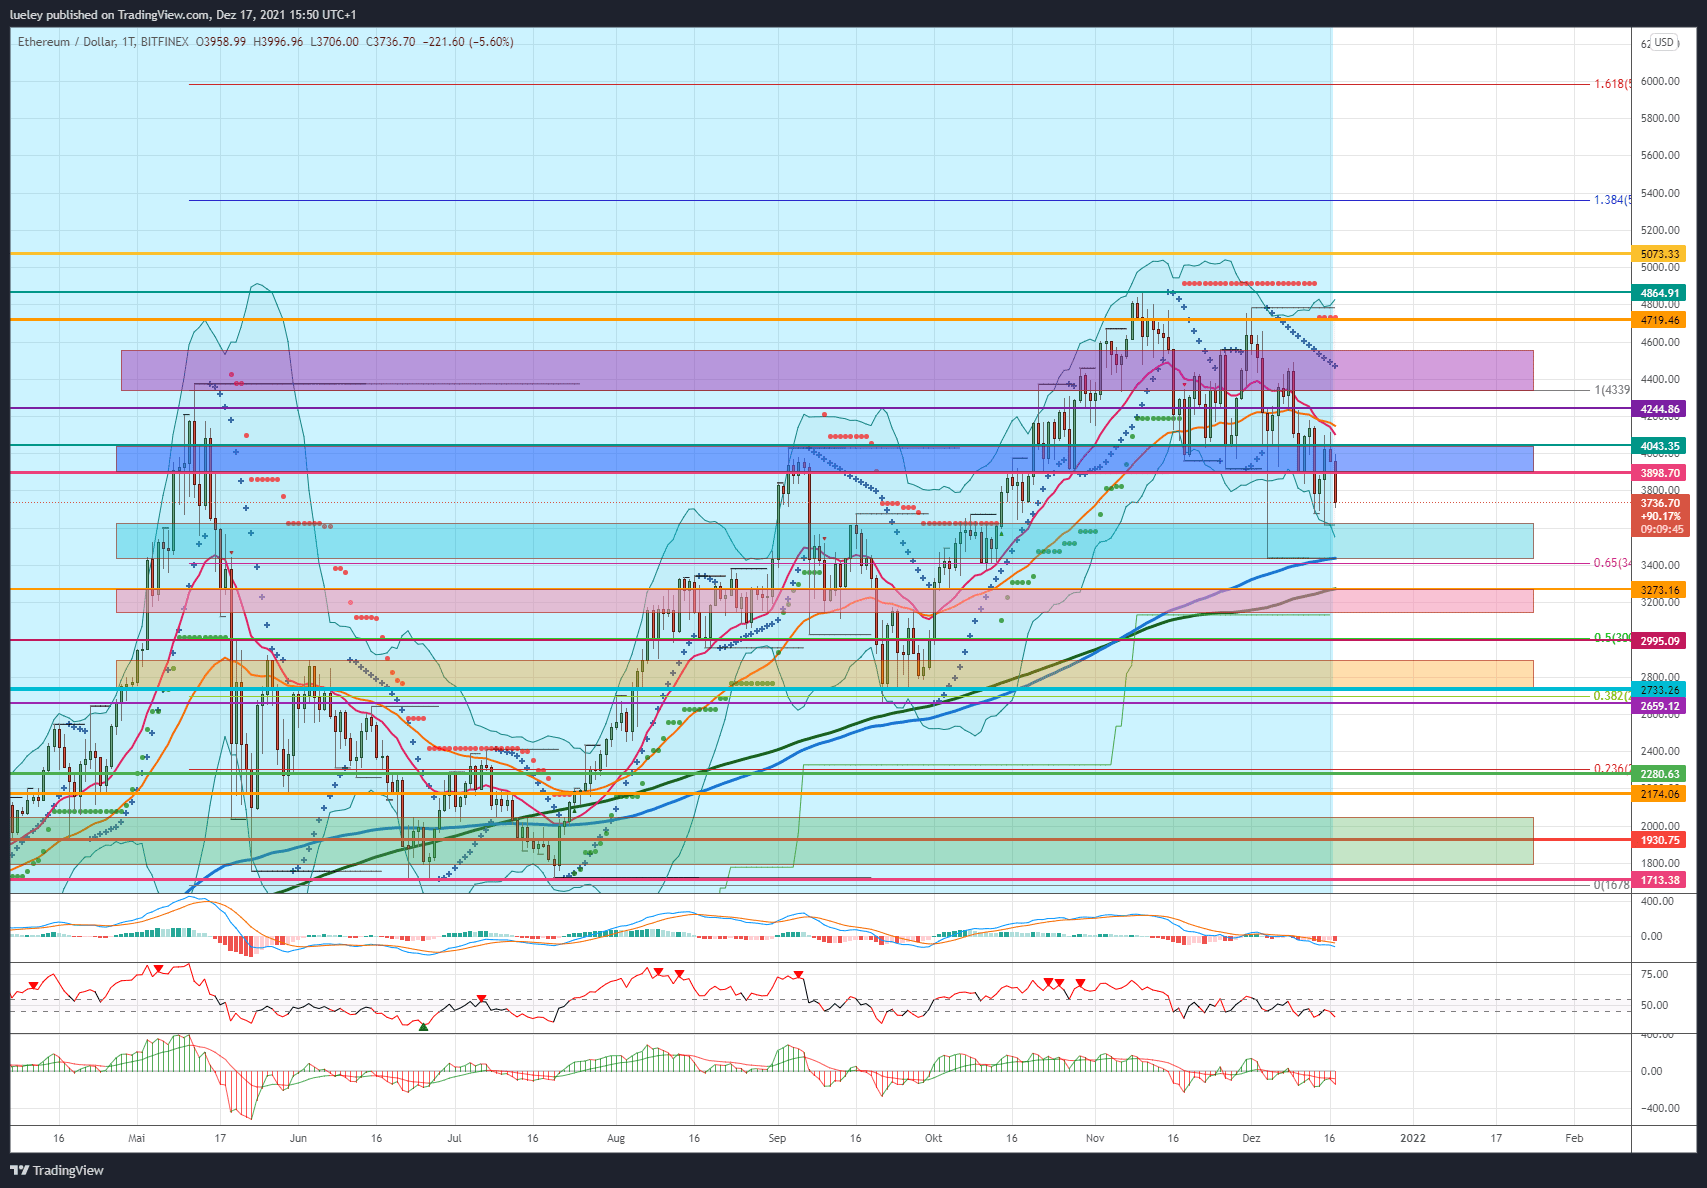Click the 4719.46 orange price label

[x=1660, y=320]
